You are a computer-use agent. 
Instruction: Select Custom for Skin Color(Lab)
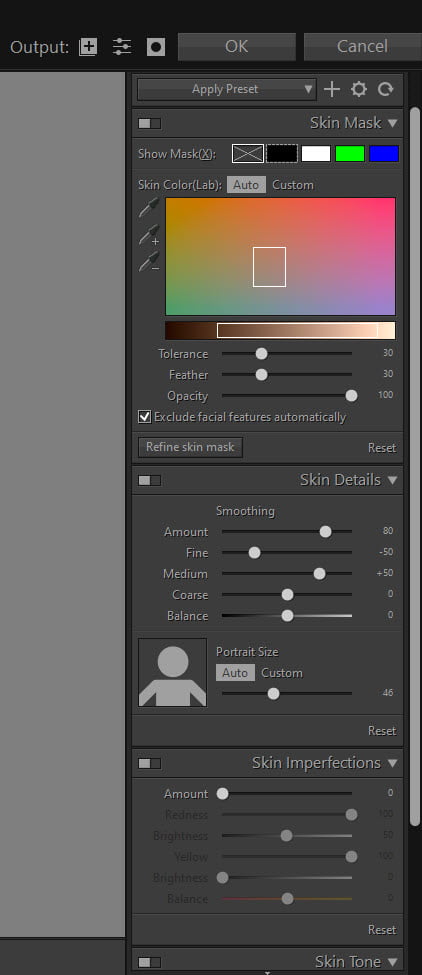coord(293,185)
